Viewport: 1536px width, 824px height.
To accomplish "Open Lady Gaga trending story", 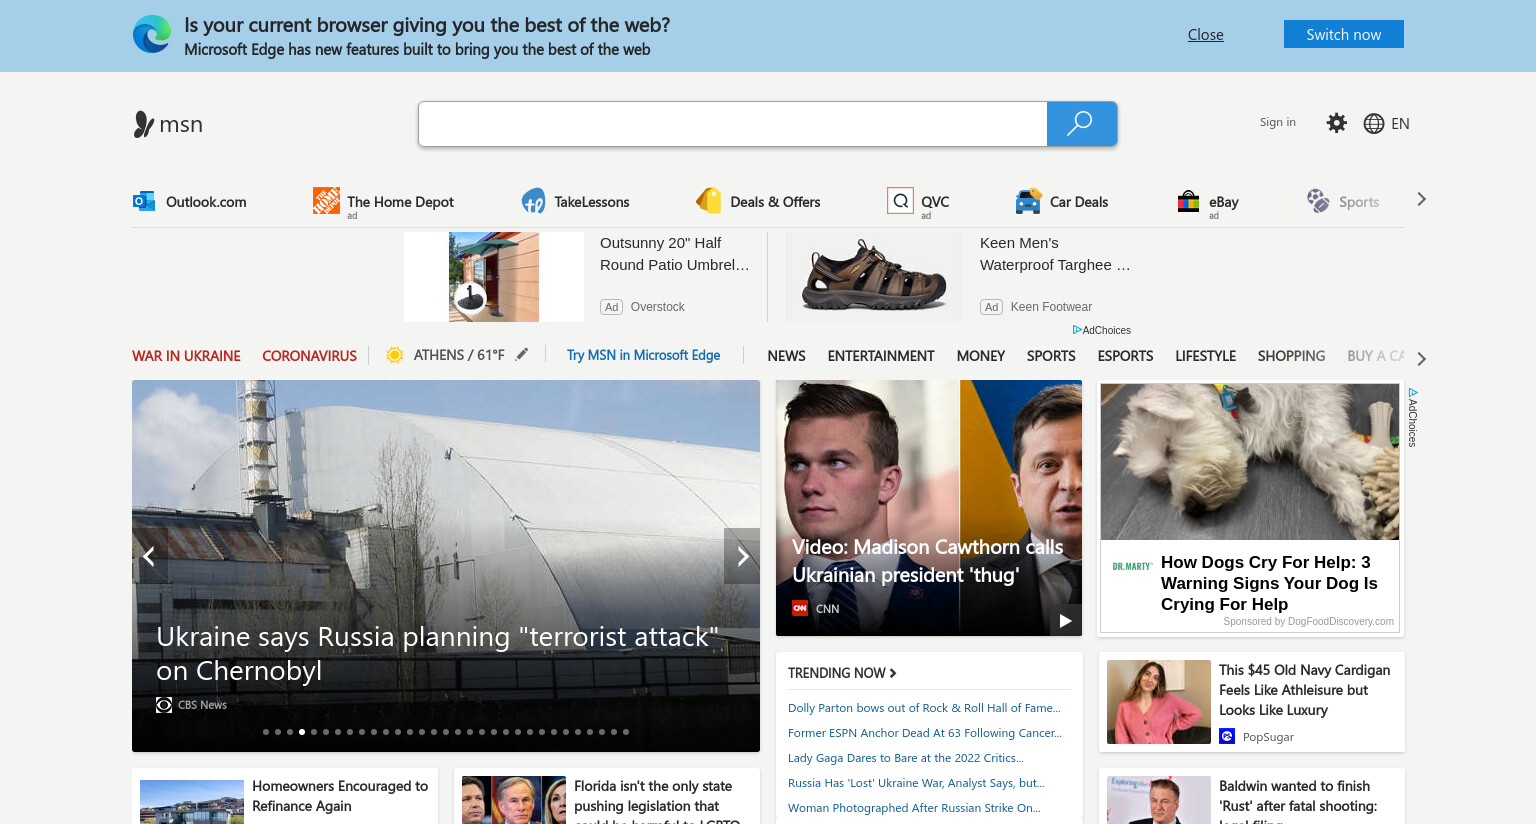I will (906, 758).
